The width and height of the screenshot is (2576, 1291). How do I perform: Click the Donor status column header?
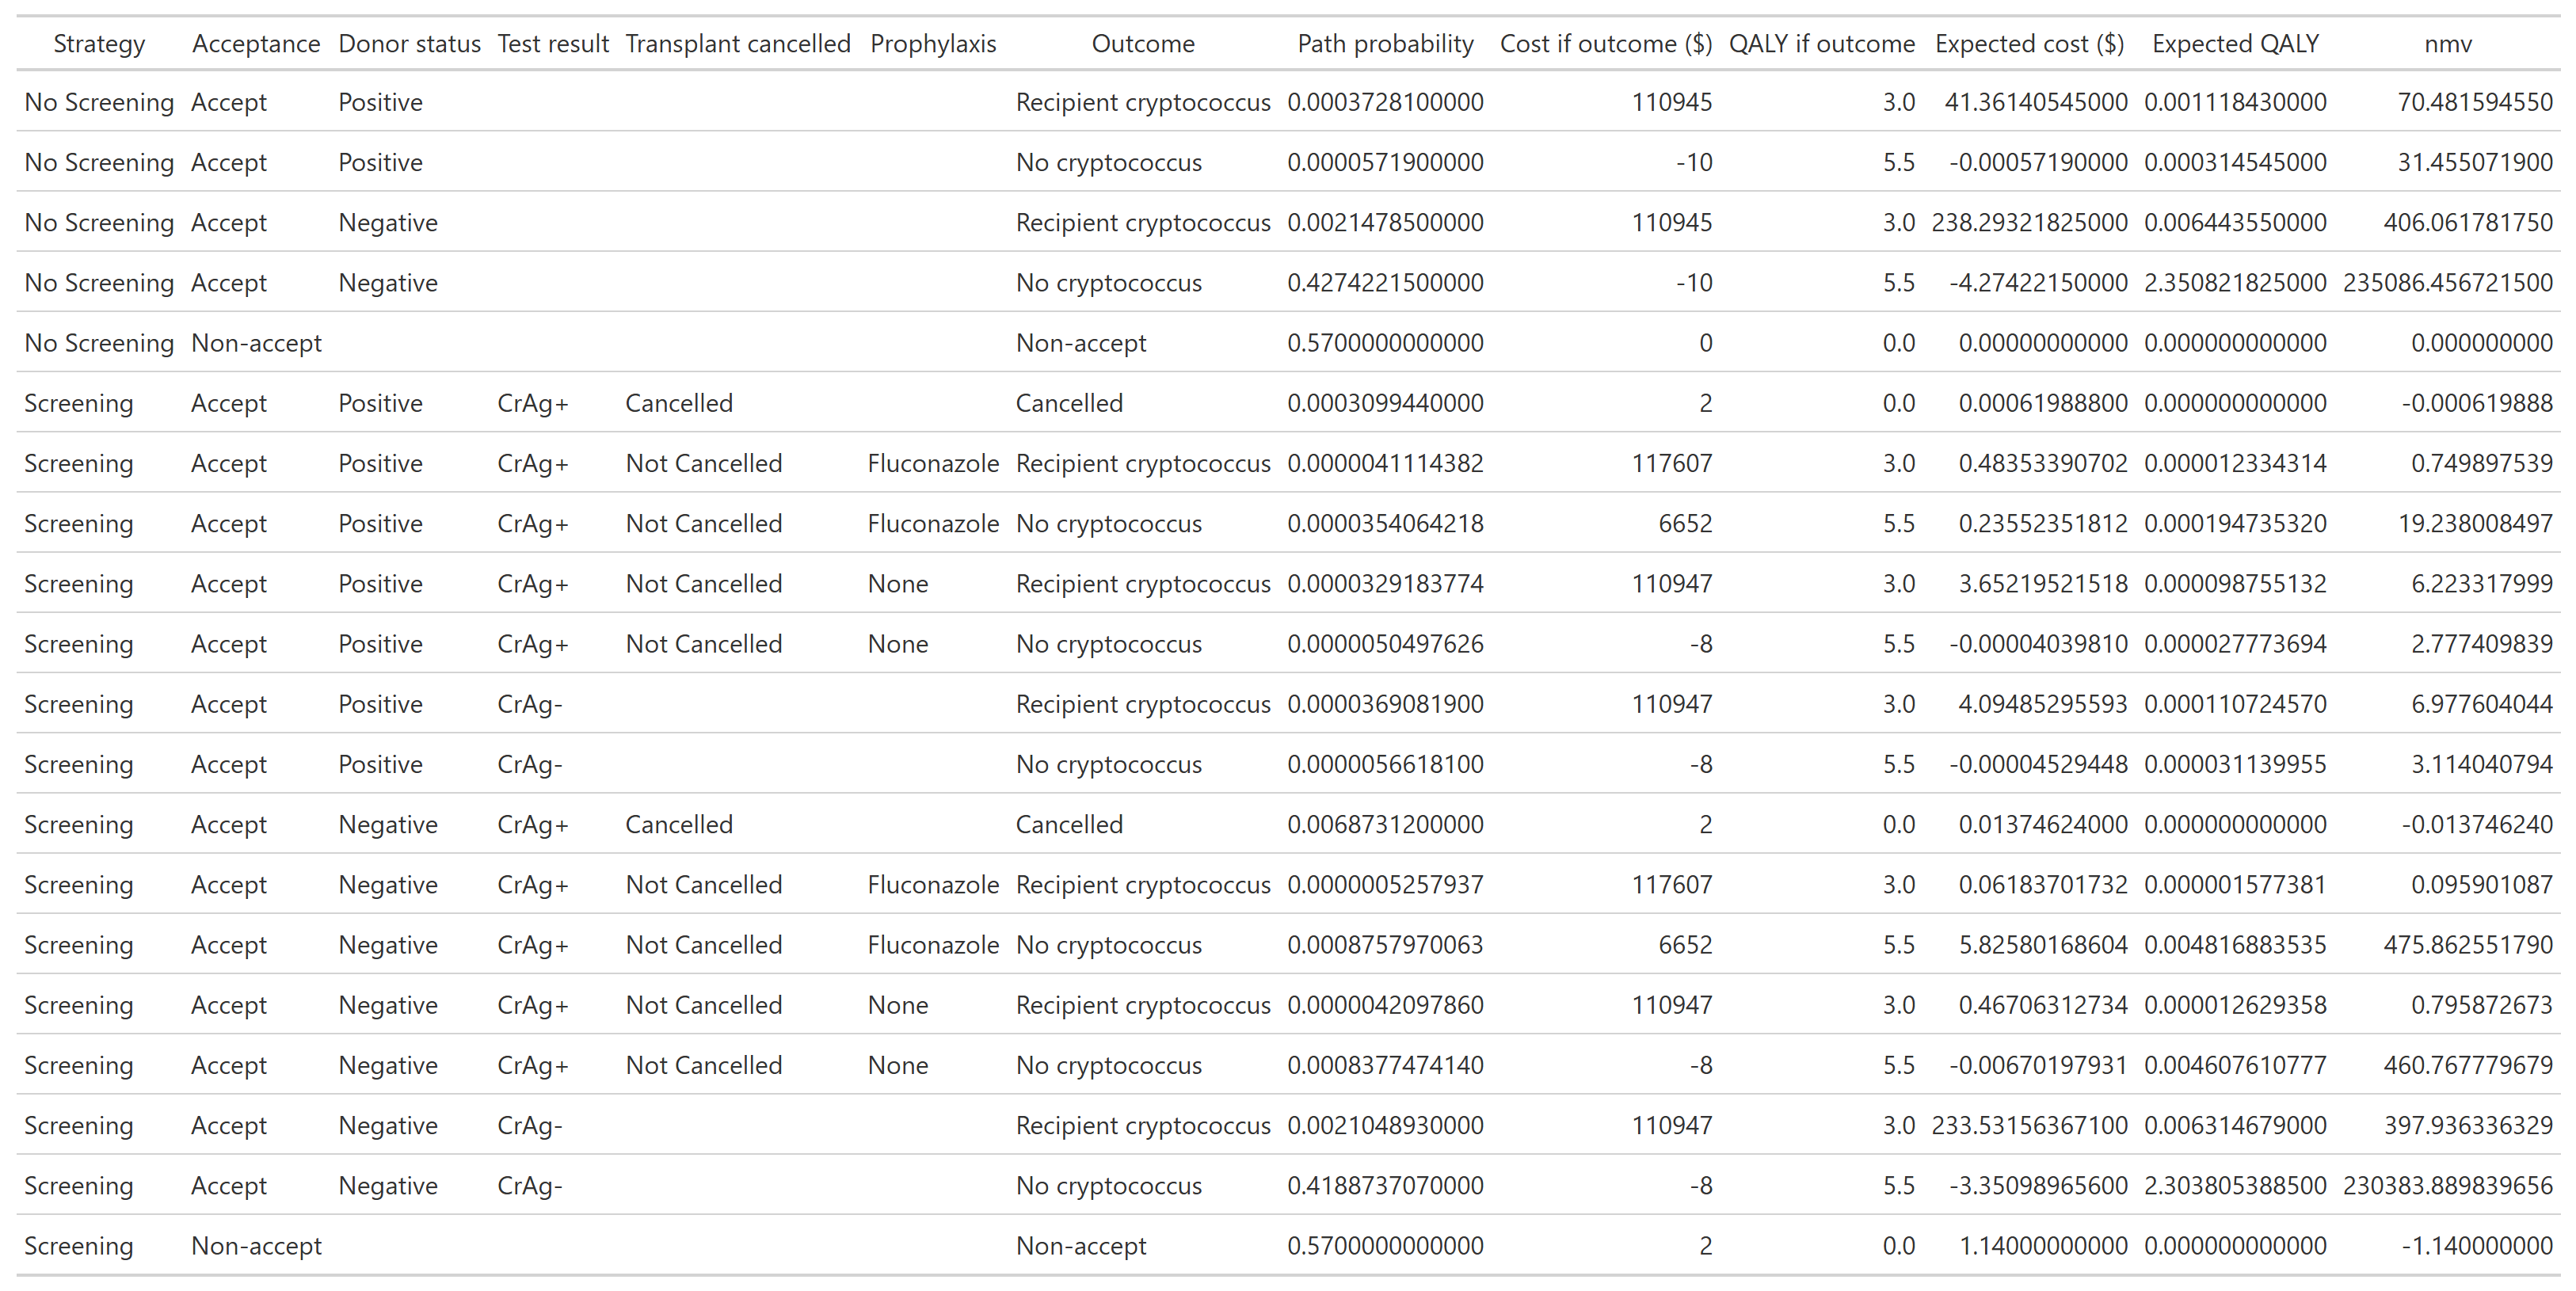coord(409,44)
